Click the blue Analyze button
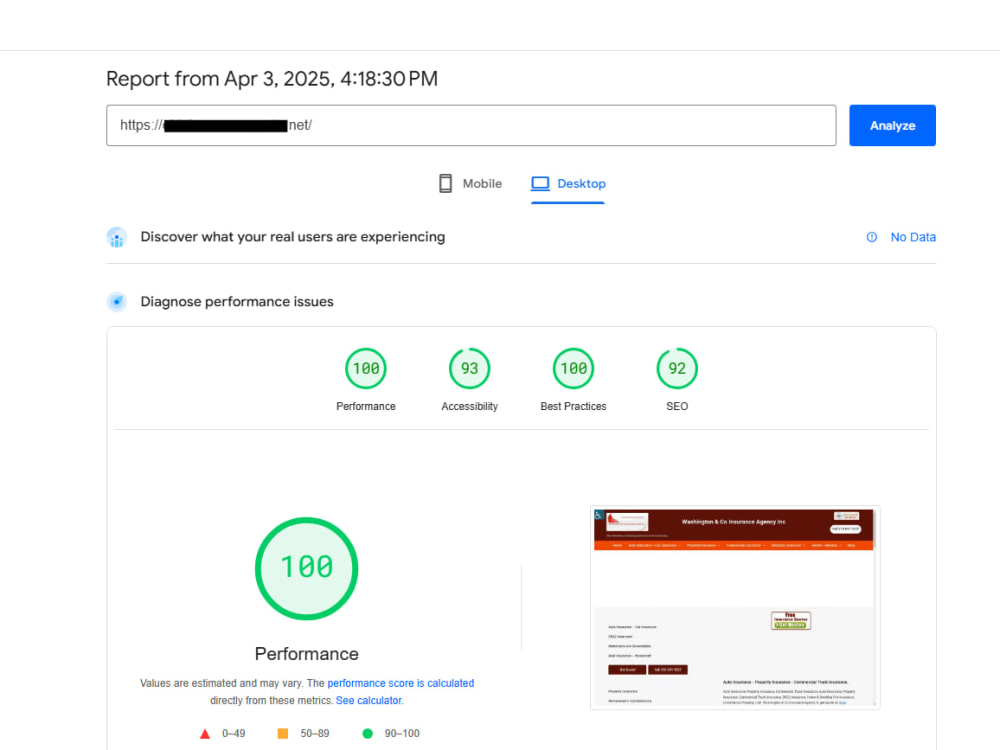 point(892,126)
